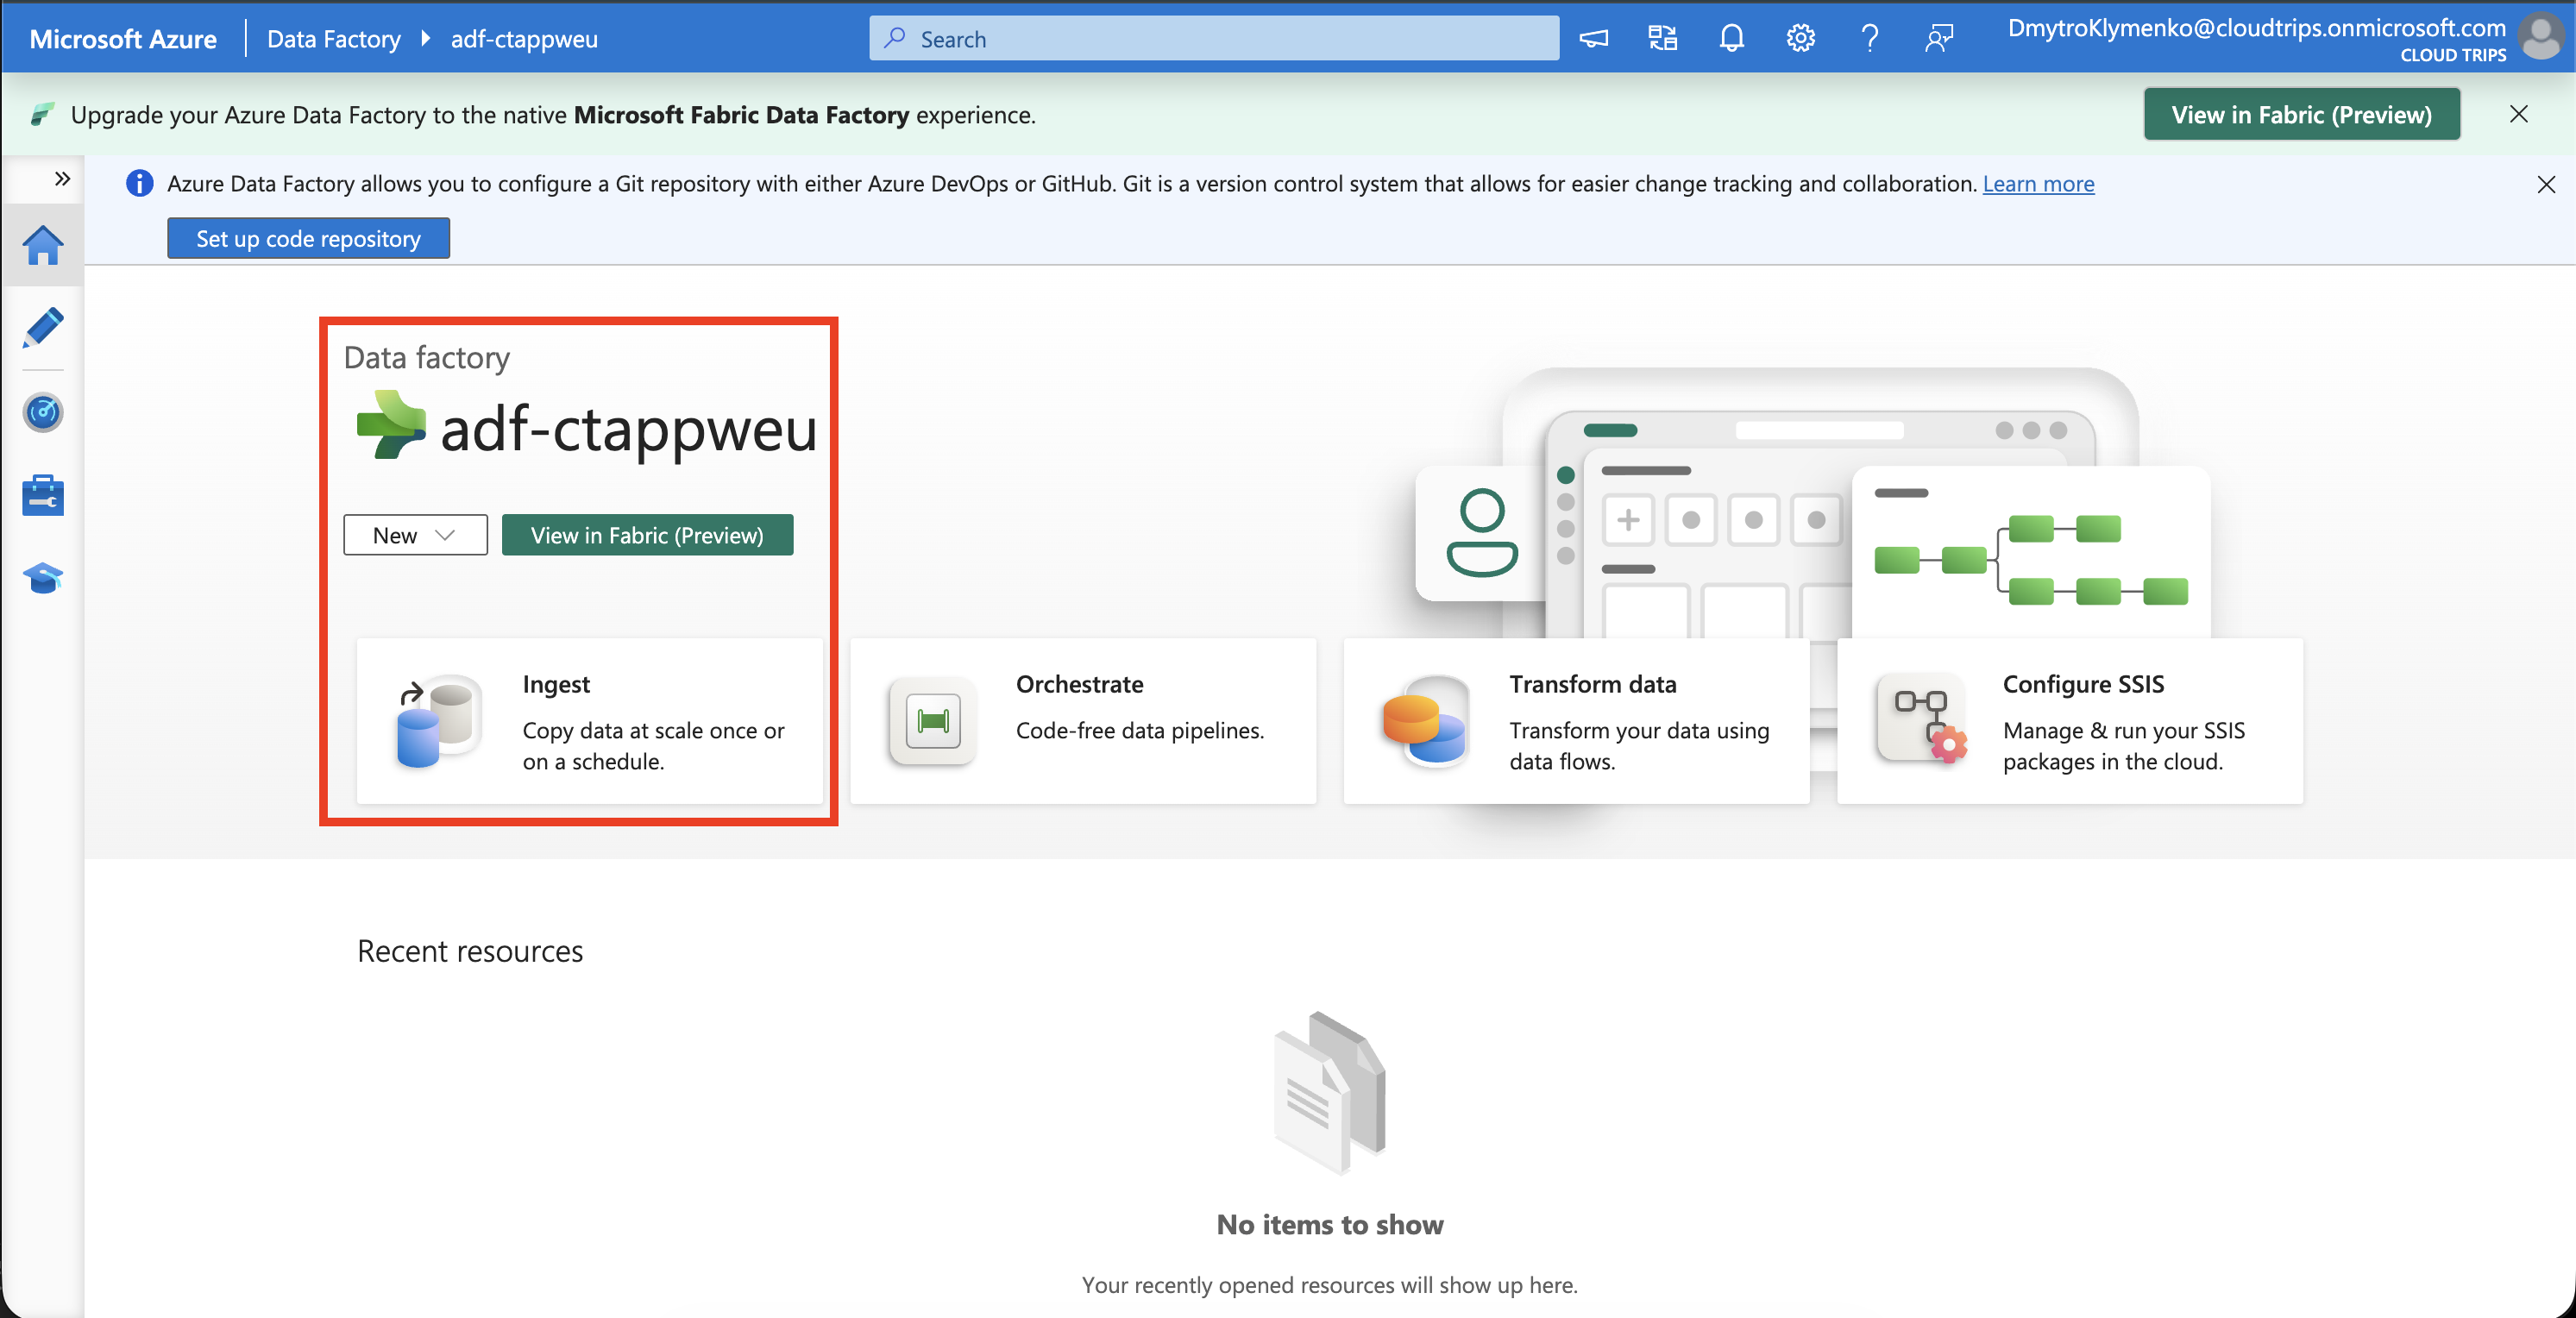Viewport: 2576px width, 1318px height.
Task: Click the 'No items to show' text
Action: [1329, 1225]
